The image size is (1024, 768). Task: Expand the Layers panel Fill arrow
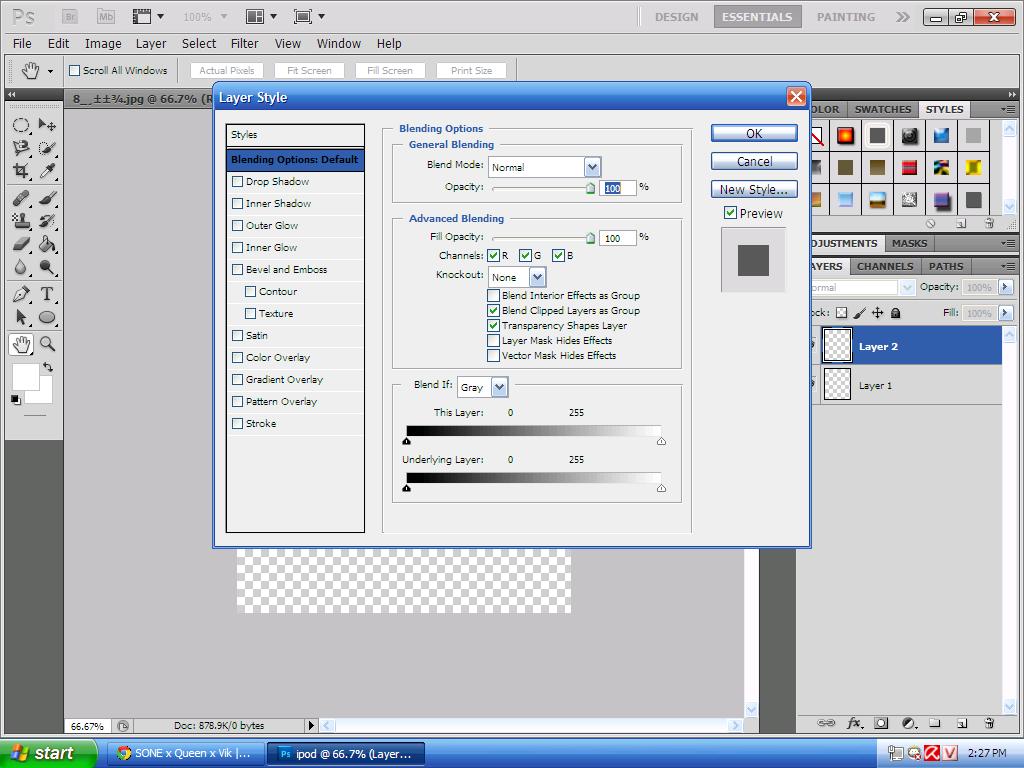[x=1006, y=313]
